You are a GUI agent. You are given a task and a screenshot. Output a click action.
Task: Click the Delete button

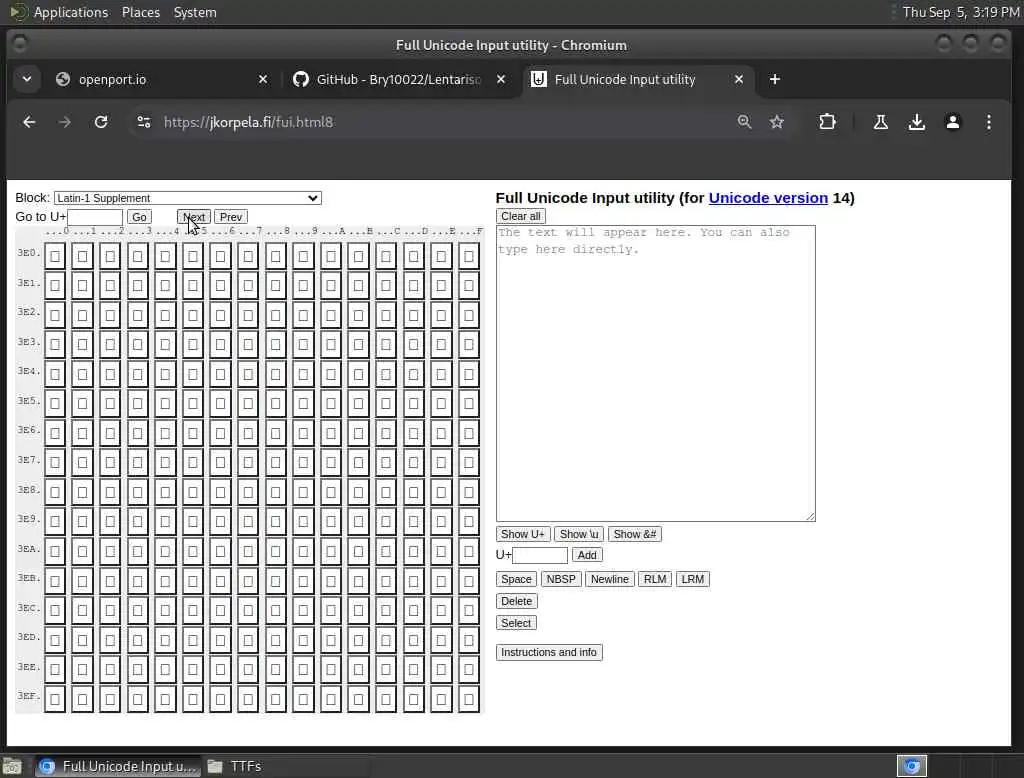tap(517, 601)
